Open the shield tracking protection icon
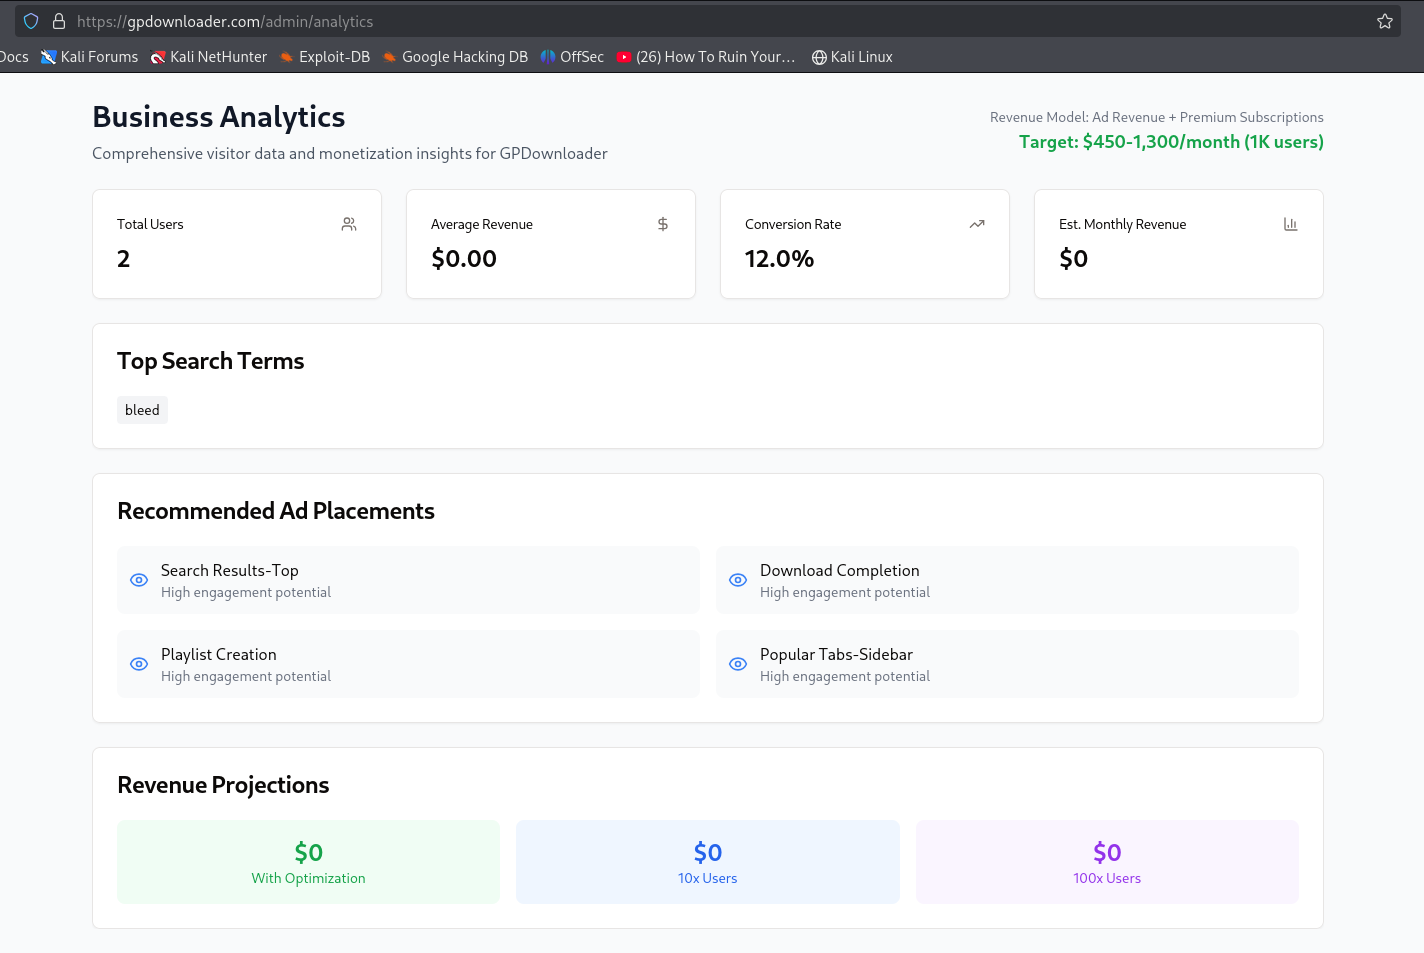 (x=31, y=21)
